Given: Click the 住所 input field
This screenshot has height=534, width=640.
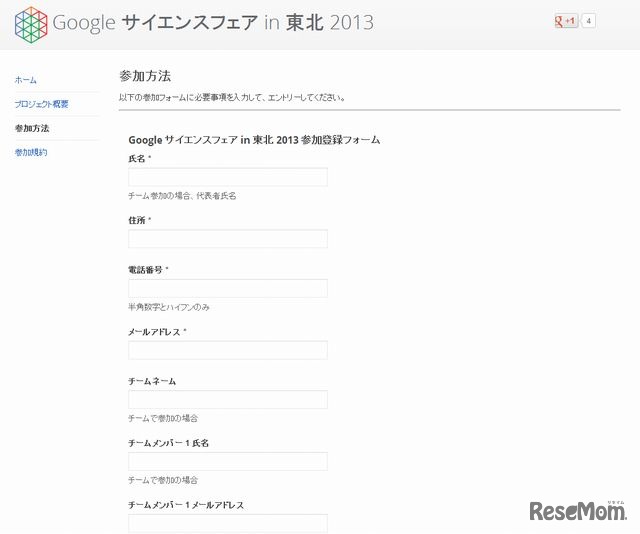Looking at the screenshot, I should (x=228, y=238).
